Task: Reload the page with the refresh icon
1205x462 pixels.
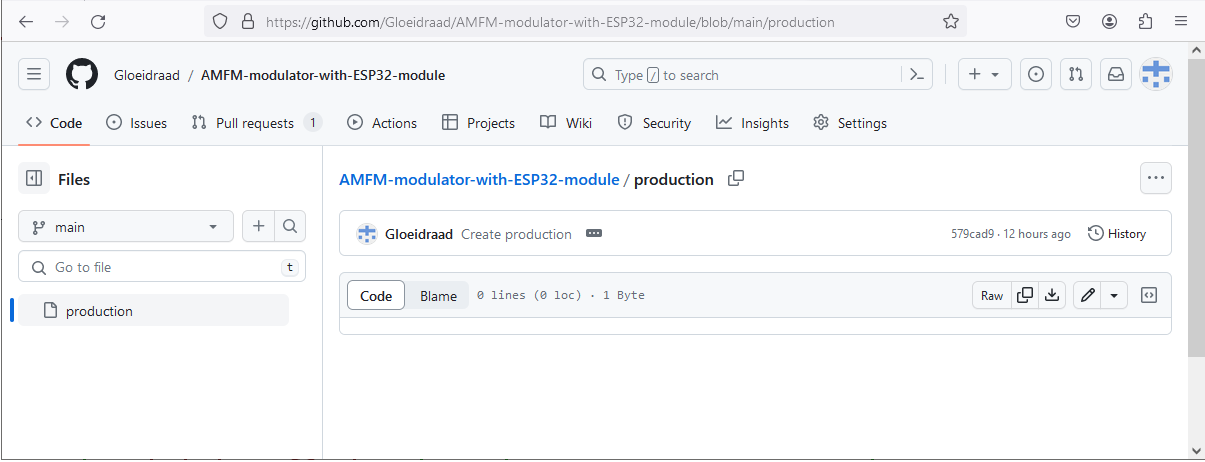Action: pos(97,21)
